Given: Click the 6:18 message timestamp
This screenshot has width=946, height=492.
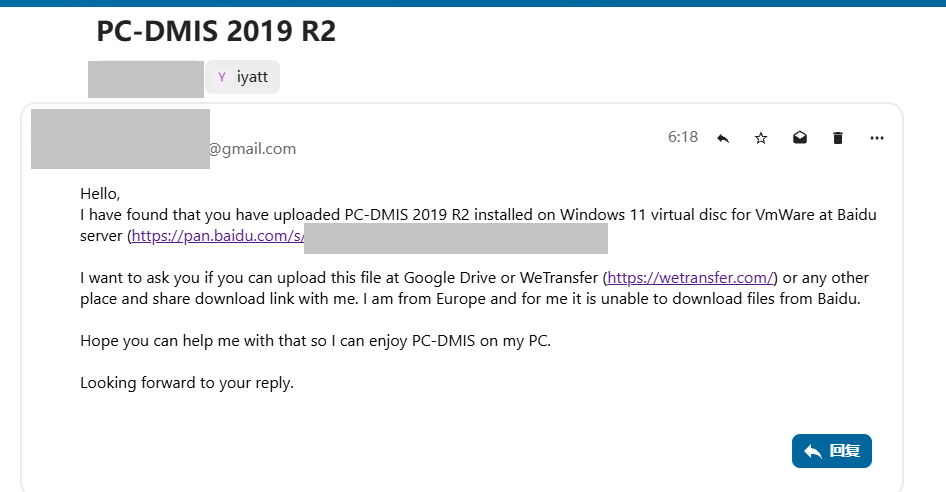Looking at the screenshot, I should click(683, 137).
